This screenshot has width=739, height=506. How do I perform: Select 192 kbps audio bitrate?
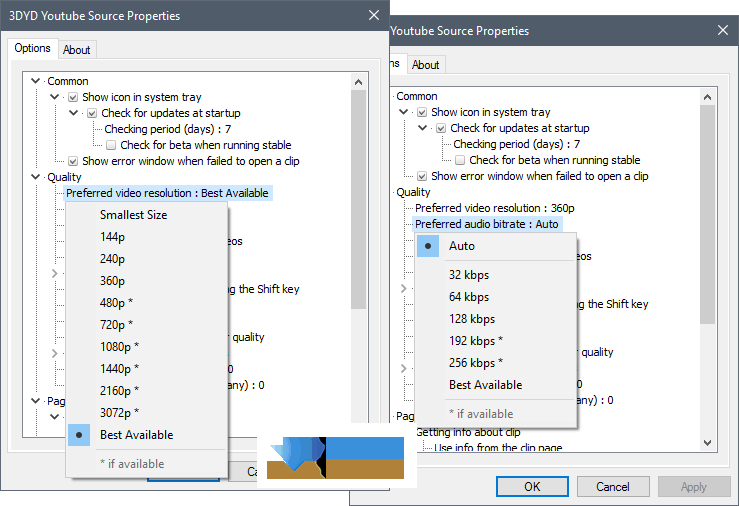[496, 341]
